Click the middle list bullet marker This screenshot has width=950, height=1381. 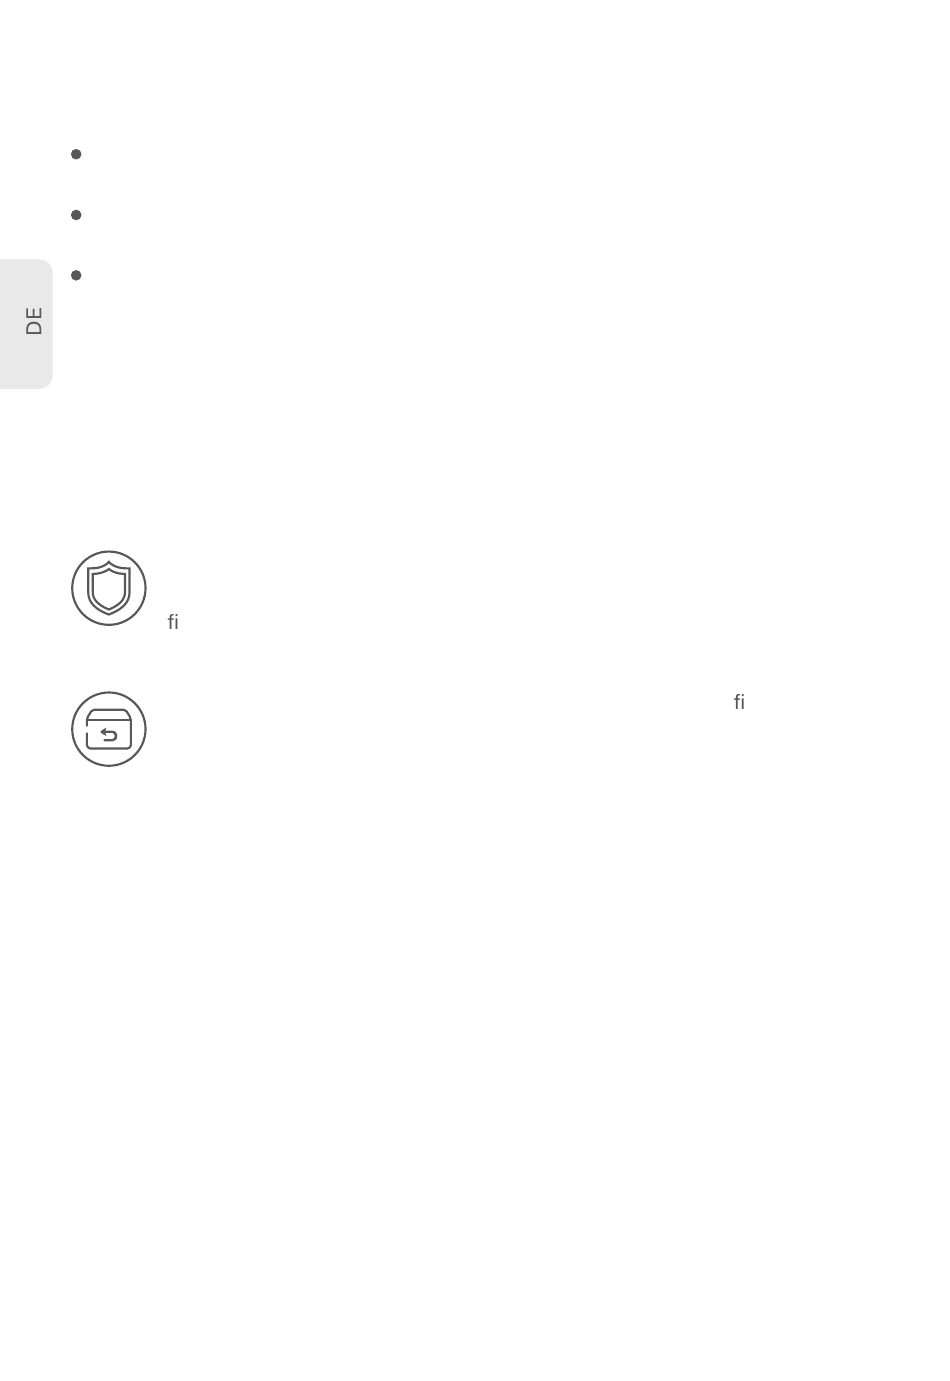76,215
